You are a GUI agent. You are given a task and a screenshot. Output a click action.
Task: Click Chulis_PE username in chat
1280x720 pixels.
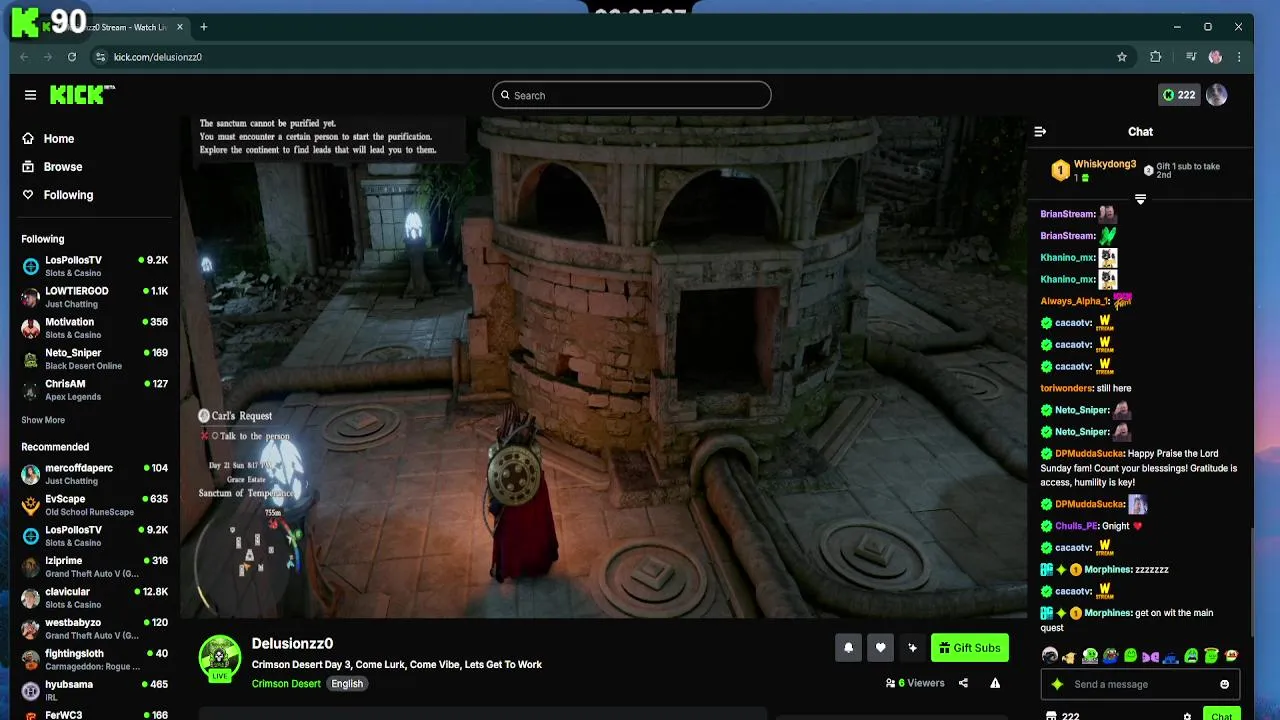pyautogui.click(x=1076, y=526)
